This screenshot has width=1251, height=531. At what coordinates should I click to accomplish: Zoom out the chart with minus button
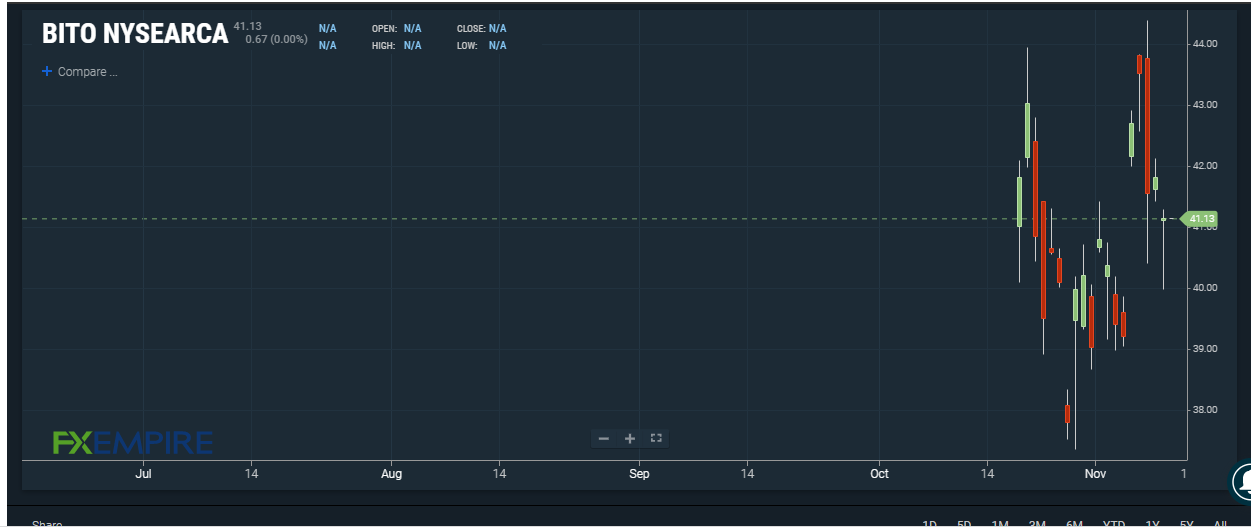click(603, 438)
